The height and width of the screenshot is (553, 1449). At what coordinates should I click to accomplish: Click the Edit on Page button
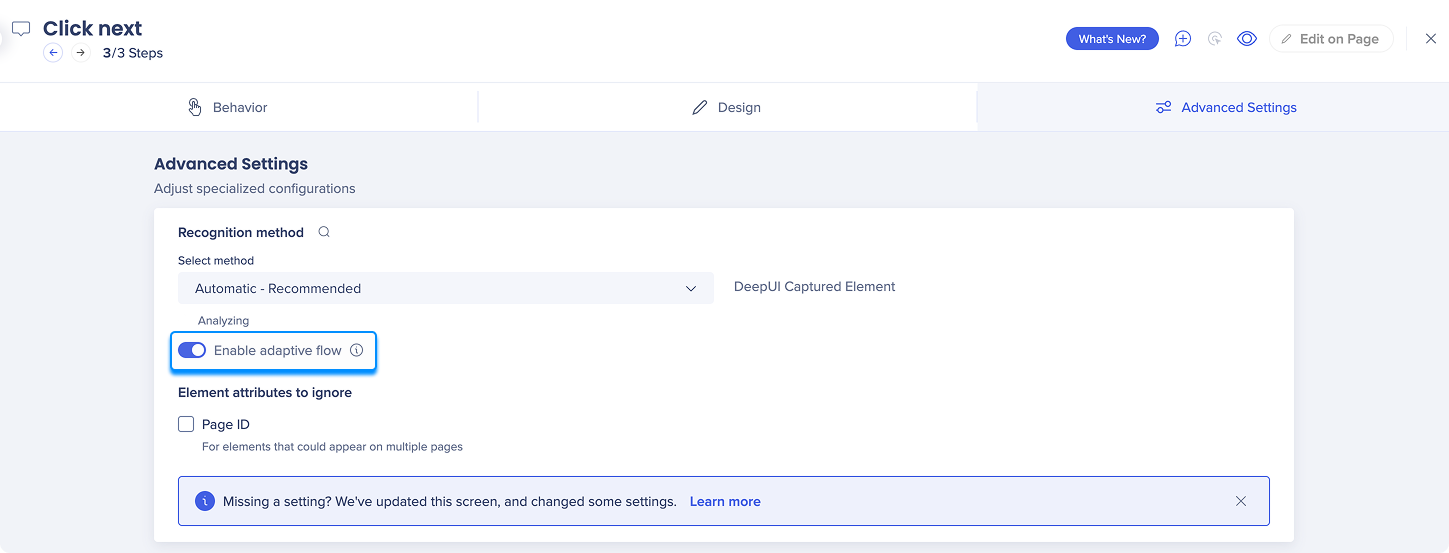[1331, 39]
